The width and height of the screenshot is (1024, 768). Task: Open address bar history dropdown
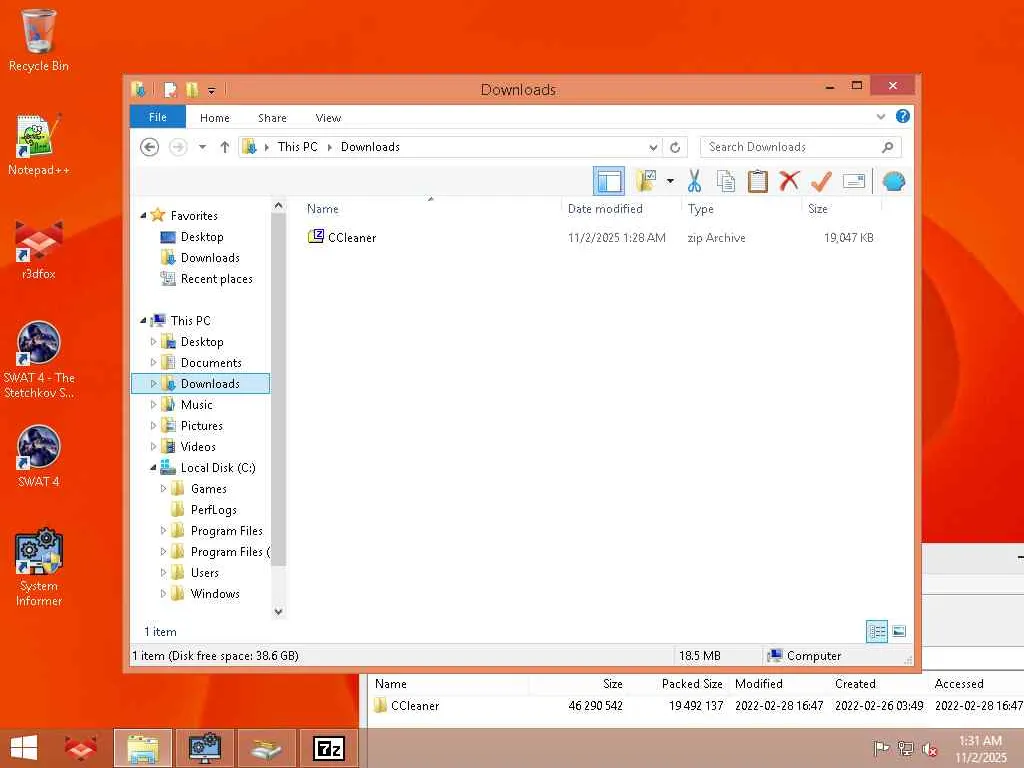pyautogui.click(x=653, y=148)
